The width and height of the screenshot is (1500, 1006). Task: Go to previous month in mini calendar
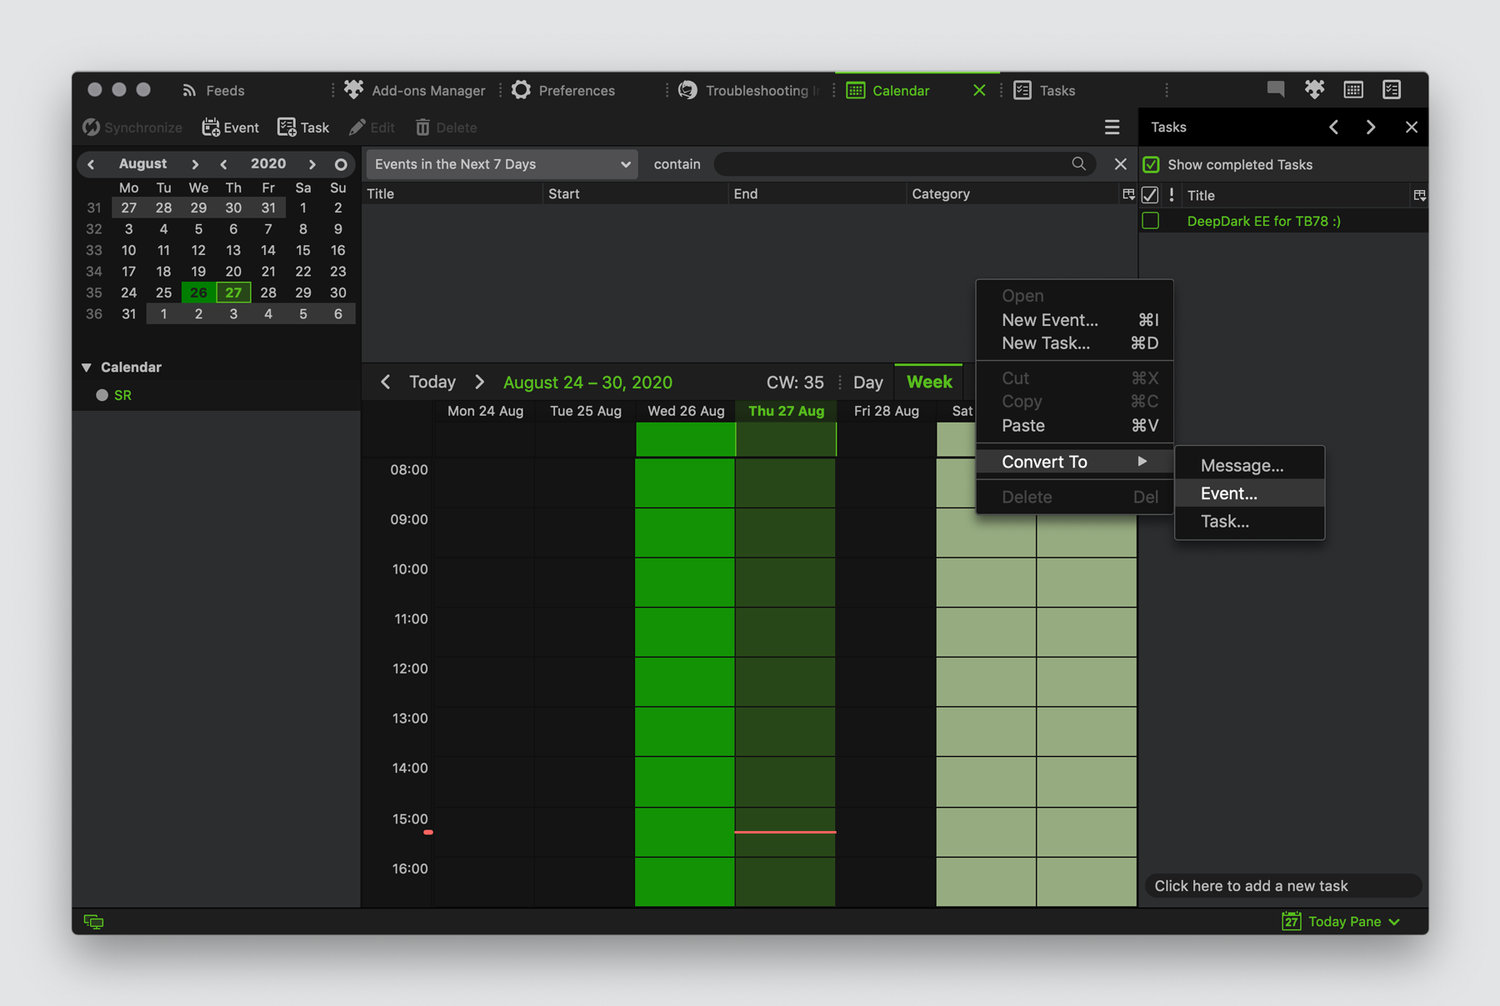tap(91, 164)
